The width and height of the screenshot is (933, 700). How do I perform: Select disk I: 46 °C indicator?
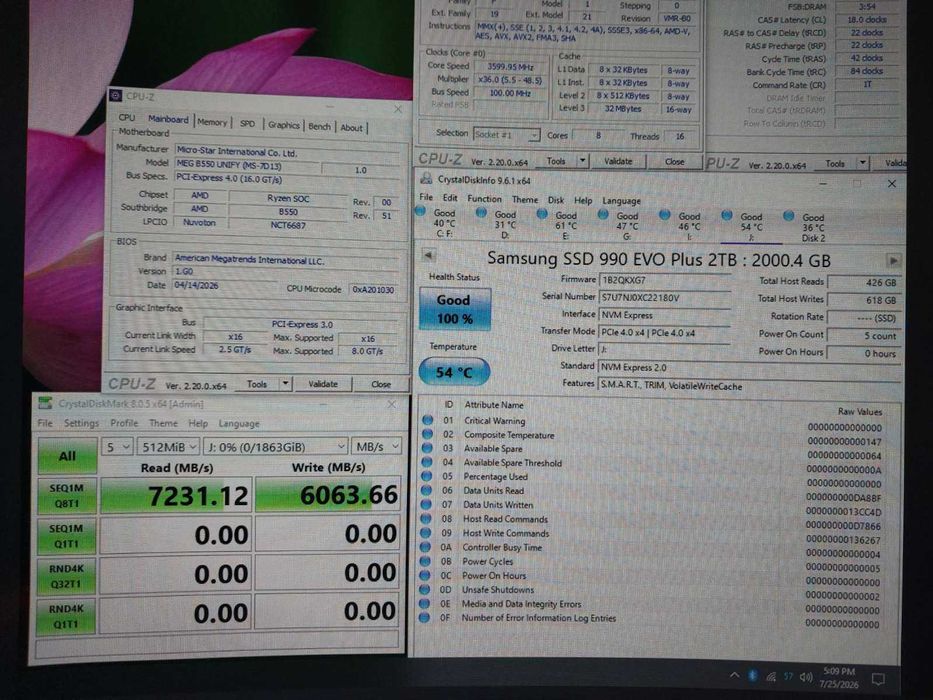665,215
